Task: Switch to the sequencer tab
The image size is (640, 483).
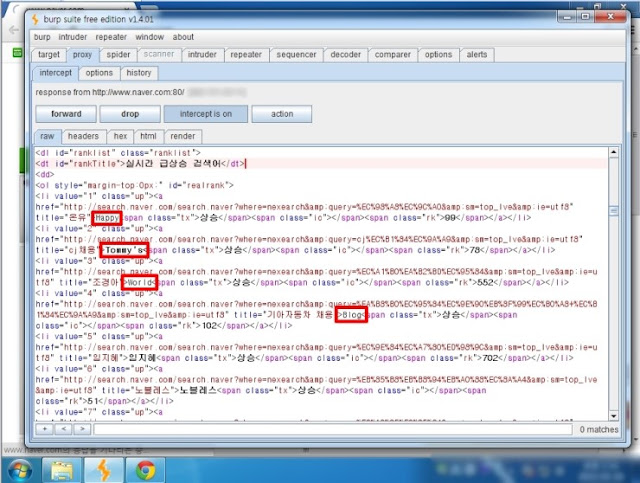Action: click(x=296, y=55)
